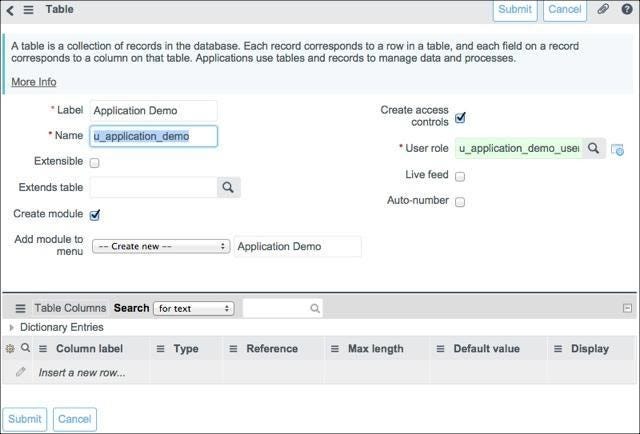This screenshot has width=640, height=434.
Task: Click the bottom Cancel button
Action: [75, 419]
